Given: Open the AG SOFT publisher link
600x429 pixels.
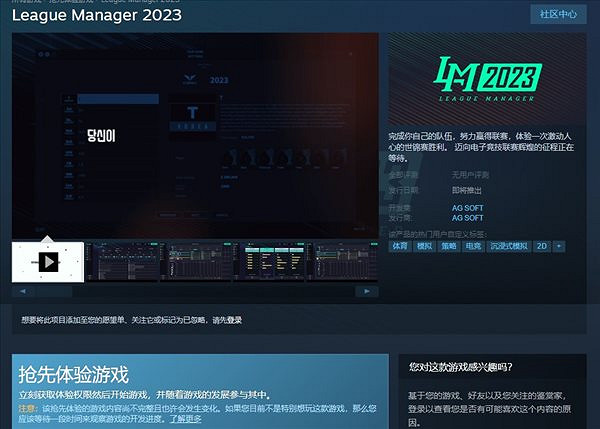Looking at the screenshot, I should 468,217.
